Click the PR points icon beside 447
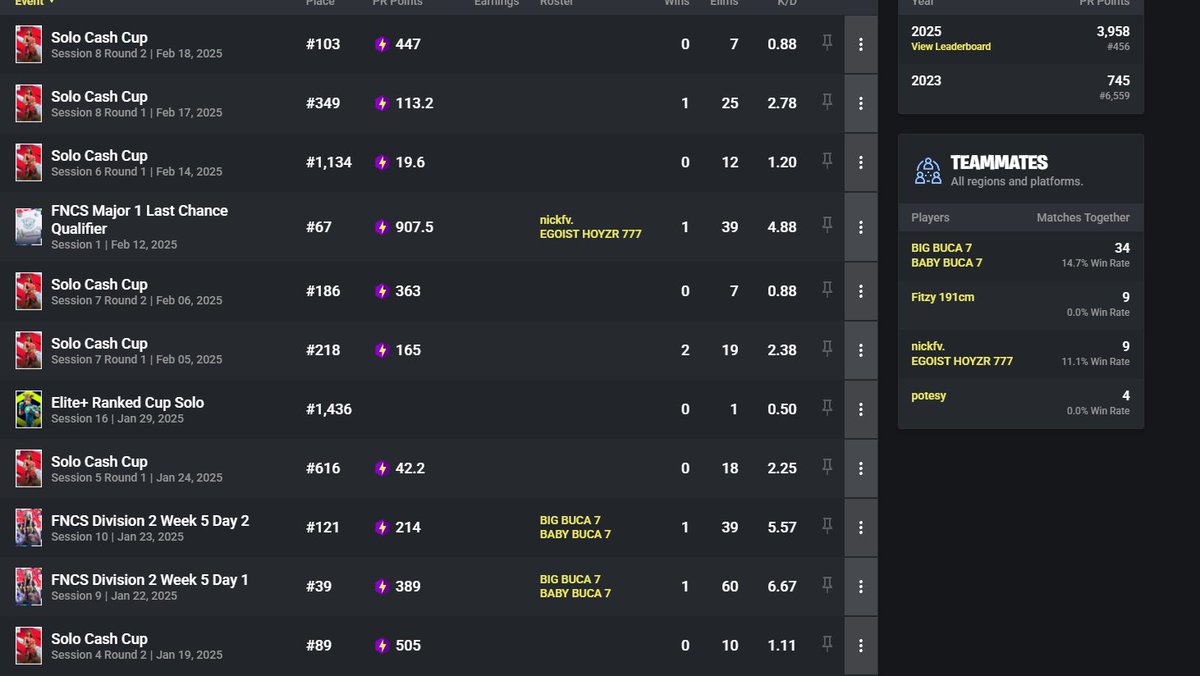The width and height of the screenshot is (1200, 676). (x=381, y=44)
